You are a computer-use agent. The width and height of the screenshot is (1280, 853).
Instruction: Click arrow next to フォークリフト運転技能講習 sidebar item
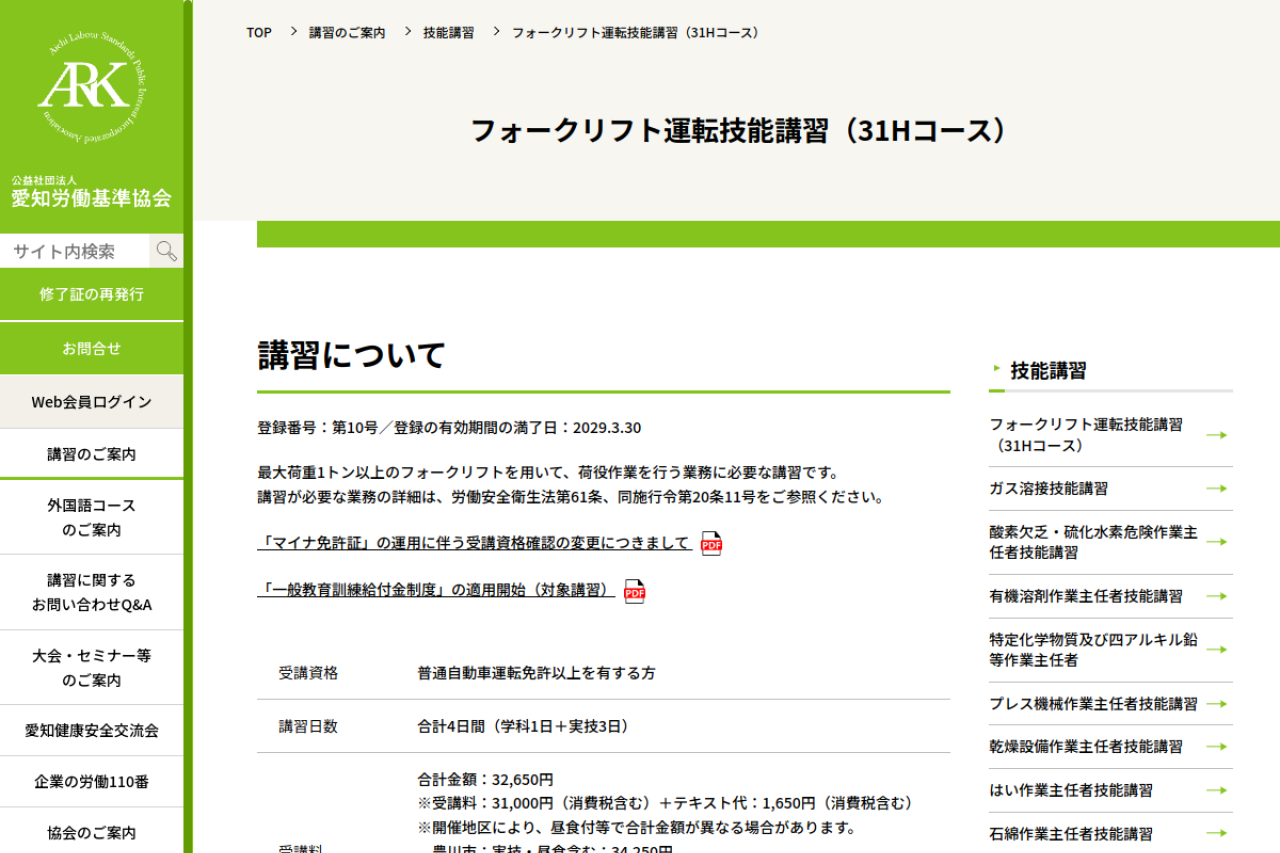tap(1216, 435)
